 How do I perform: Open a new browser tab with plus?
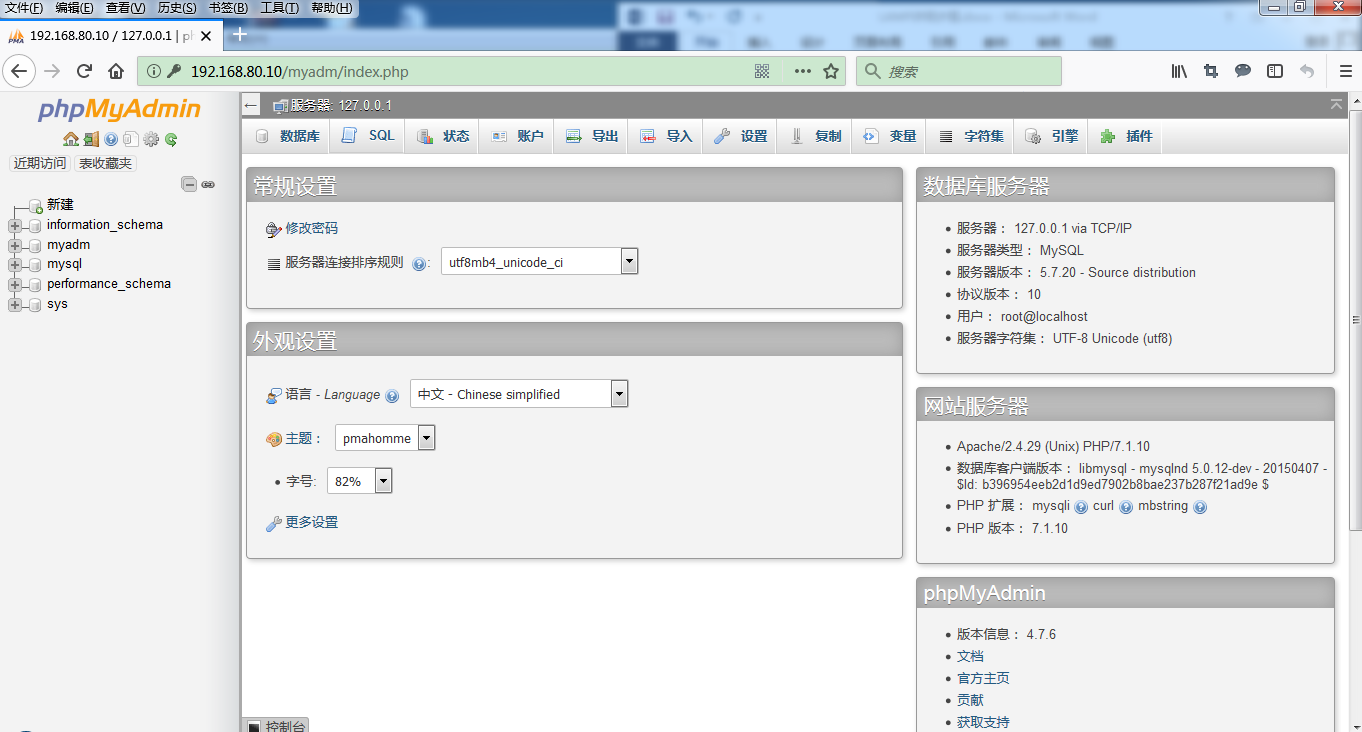(x=239, y=34)
